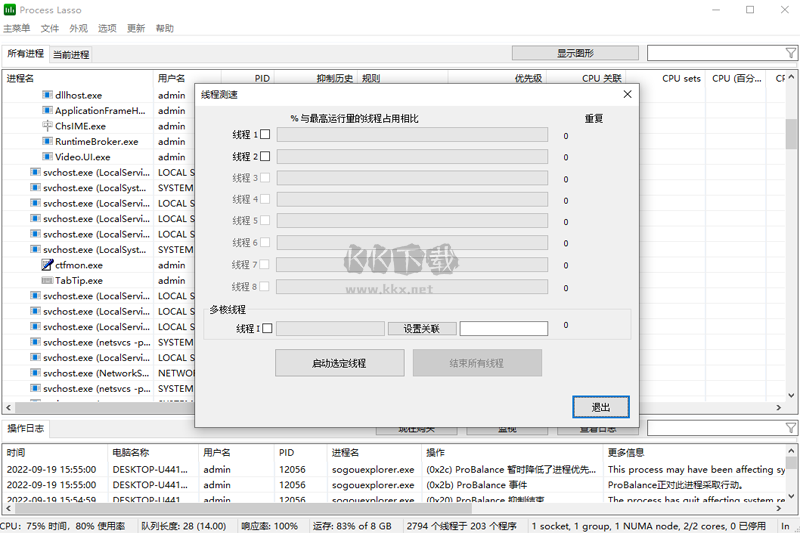This screenshot has width=800, height=533.
Task: Open the 选项 menu
Action: (x=107, y=28)
